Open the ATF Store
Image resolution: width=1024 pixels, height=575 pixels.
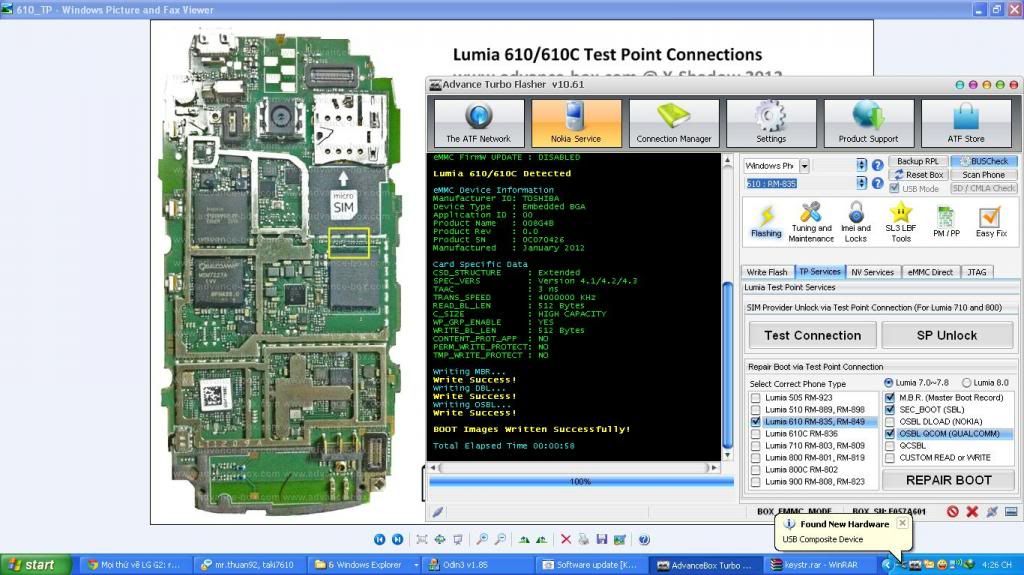pos(966,123)
